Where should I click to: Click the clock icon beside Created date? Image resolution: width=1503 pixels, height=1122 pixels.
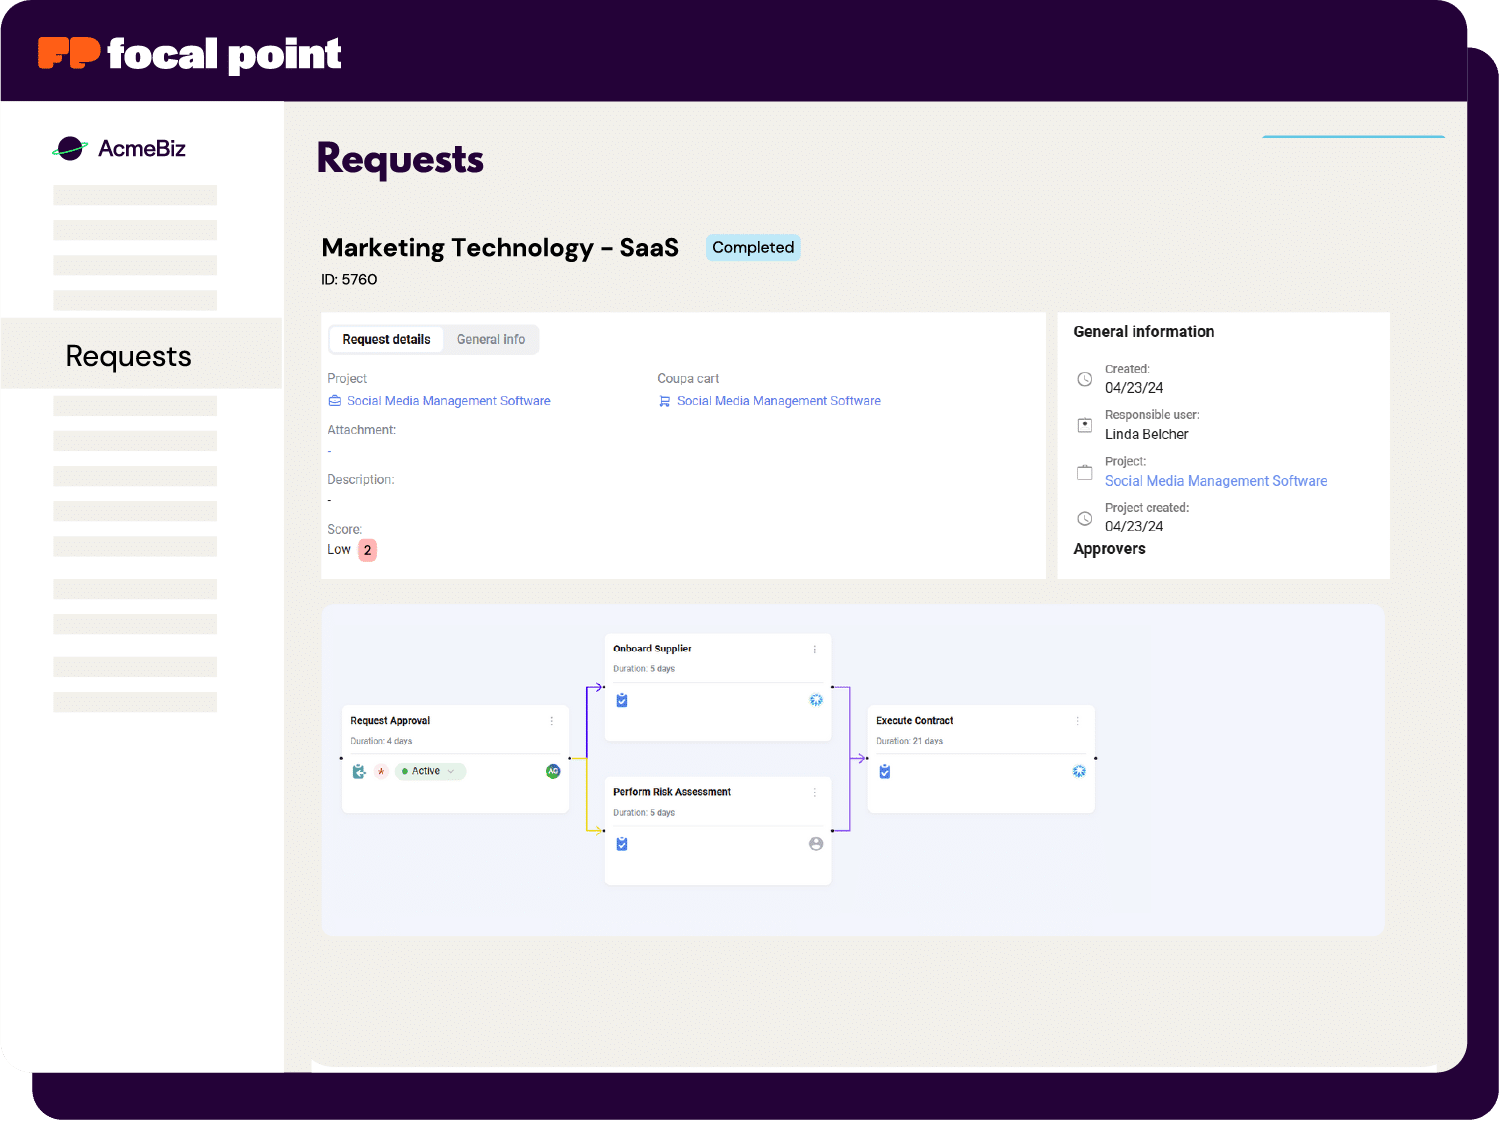pyautogui.click(x=1085, y=379)
